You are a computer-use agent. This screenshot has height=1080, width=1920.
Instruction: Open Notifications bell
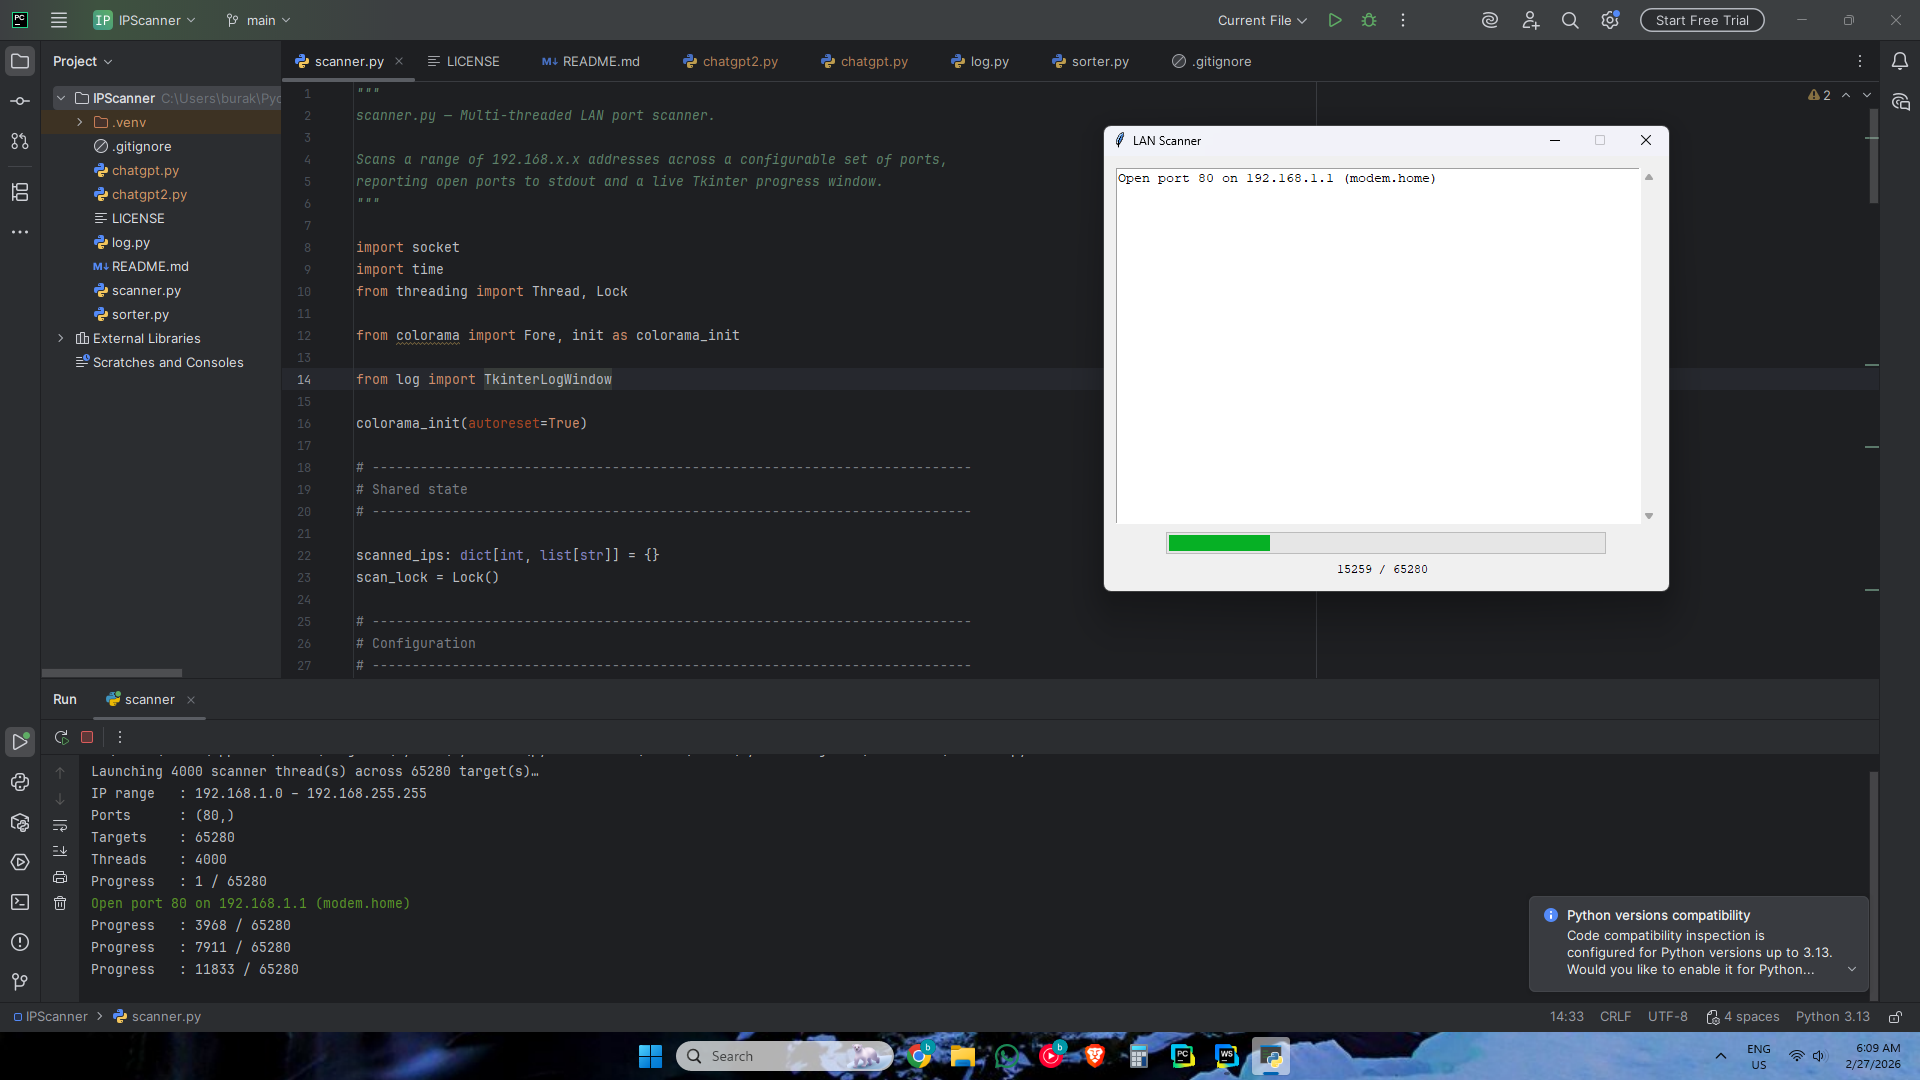pos(1900,61)
